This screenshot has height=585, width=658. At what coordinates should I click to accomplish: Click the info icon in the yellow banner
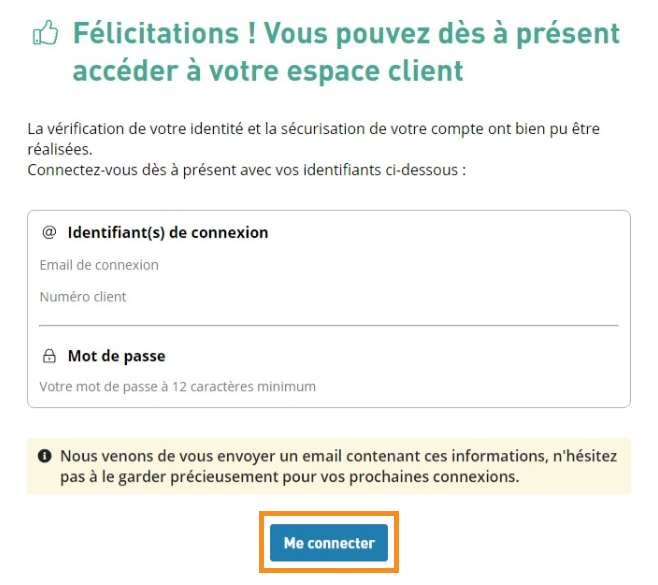45,456
